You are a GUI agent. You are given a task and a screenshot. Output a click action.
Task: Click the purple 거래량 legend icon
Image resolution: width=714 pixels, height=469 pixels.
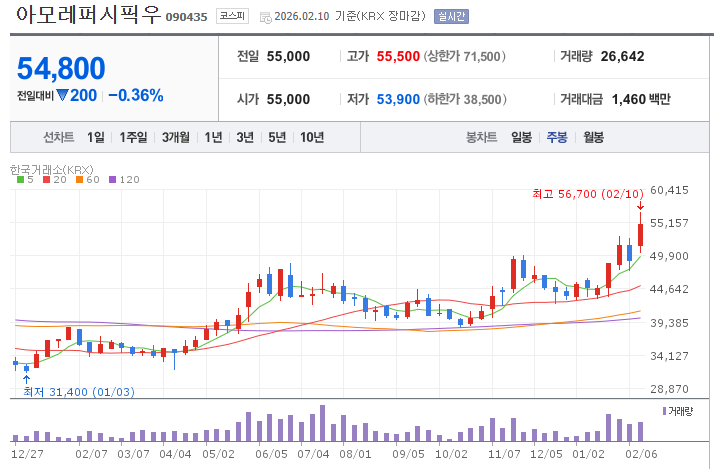coord(664,411)
